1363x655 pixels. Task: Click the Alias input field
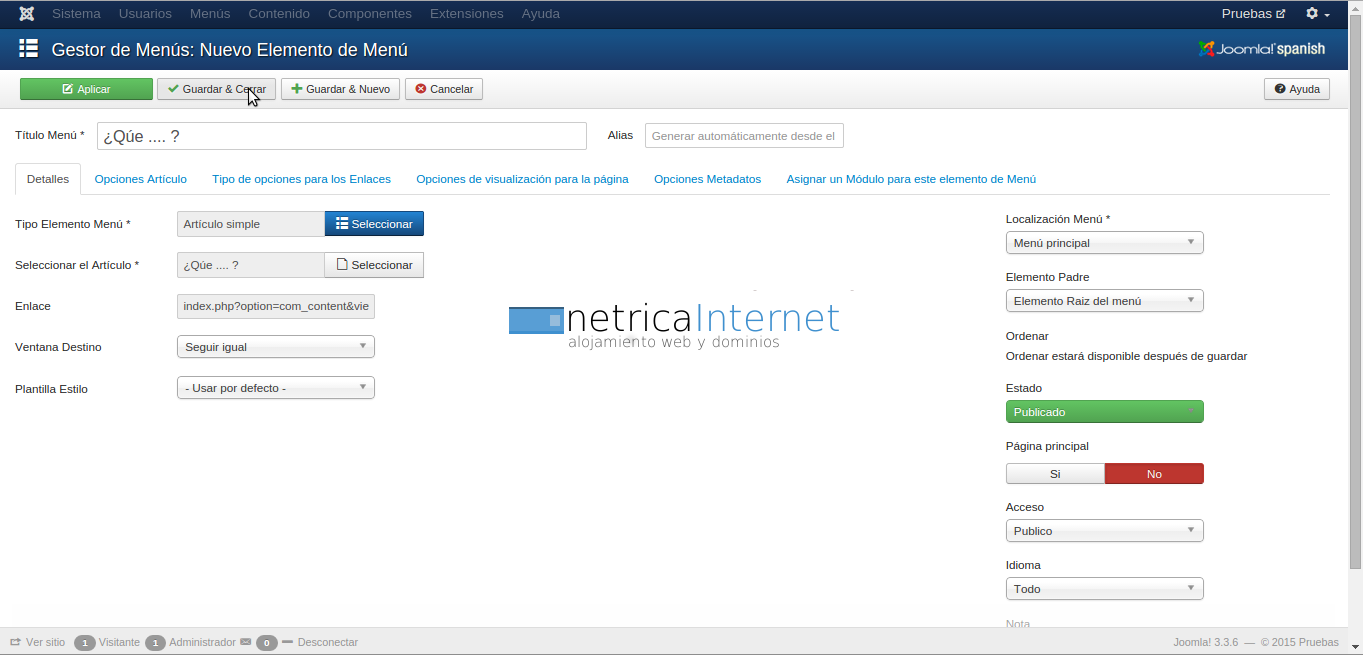point(744,136)
